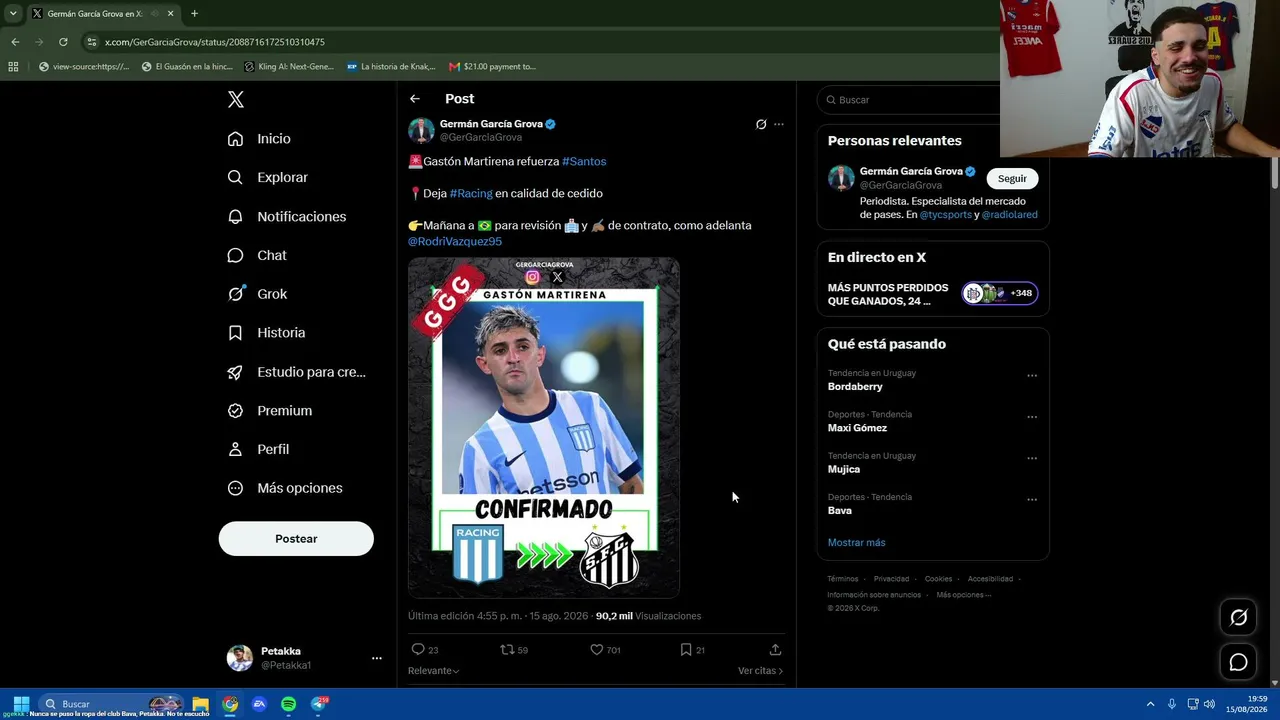The width and height of the screenshot is (1280, 720).
Task: Open Spotify from the taskbar
Action: click(x=288, y=704)
